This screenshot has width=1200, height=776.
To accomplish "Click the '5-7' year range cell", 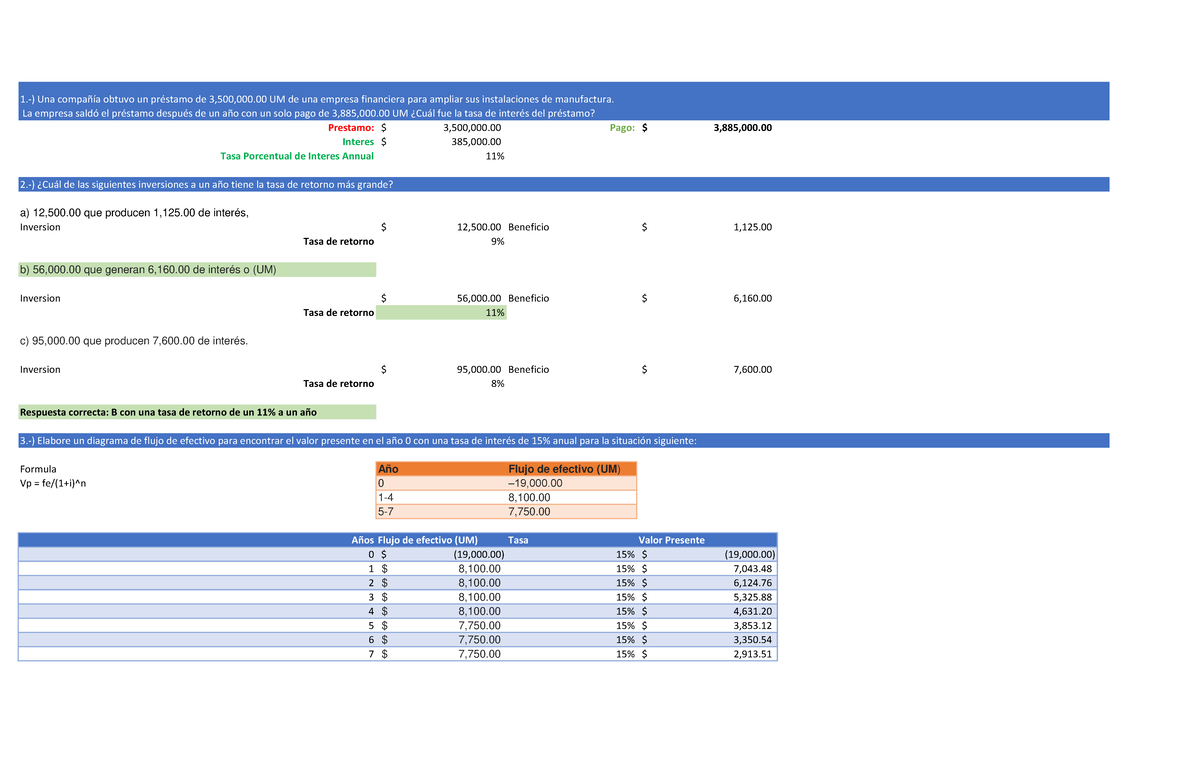I will [x=386, y=511].
